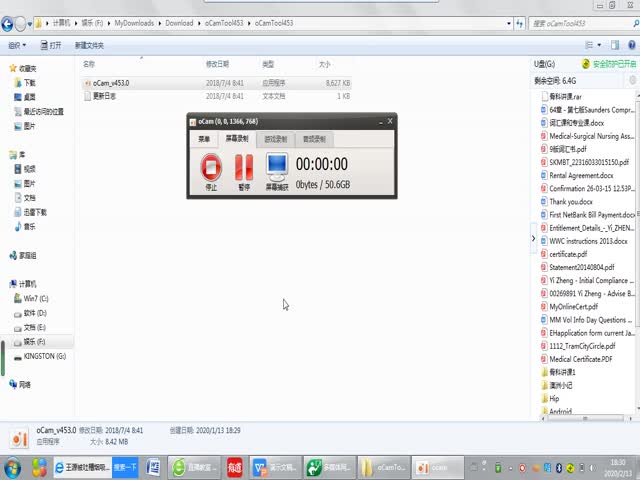Switch to the 游戏录制 tab
The width and height of the screenshot is (640, 480).
[x=275, y=139]
